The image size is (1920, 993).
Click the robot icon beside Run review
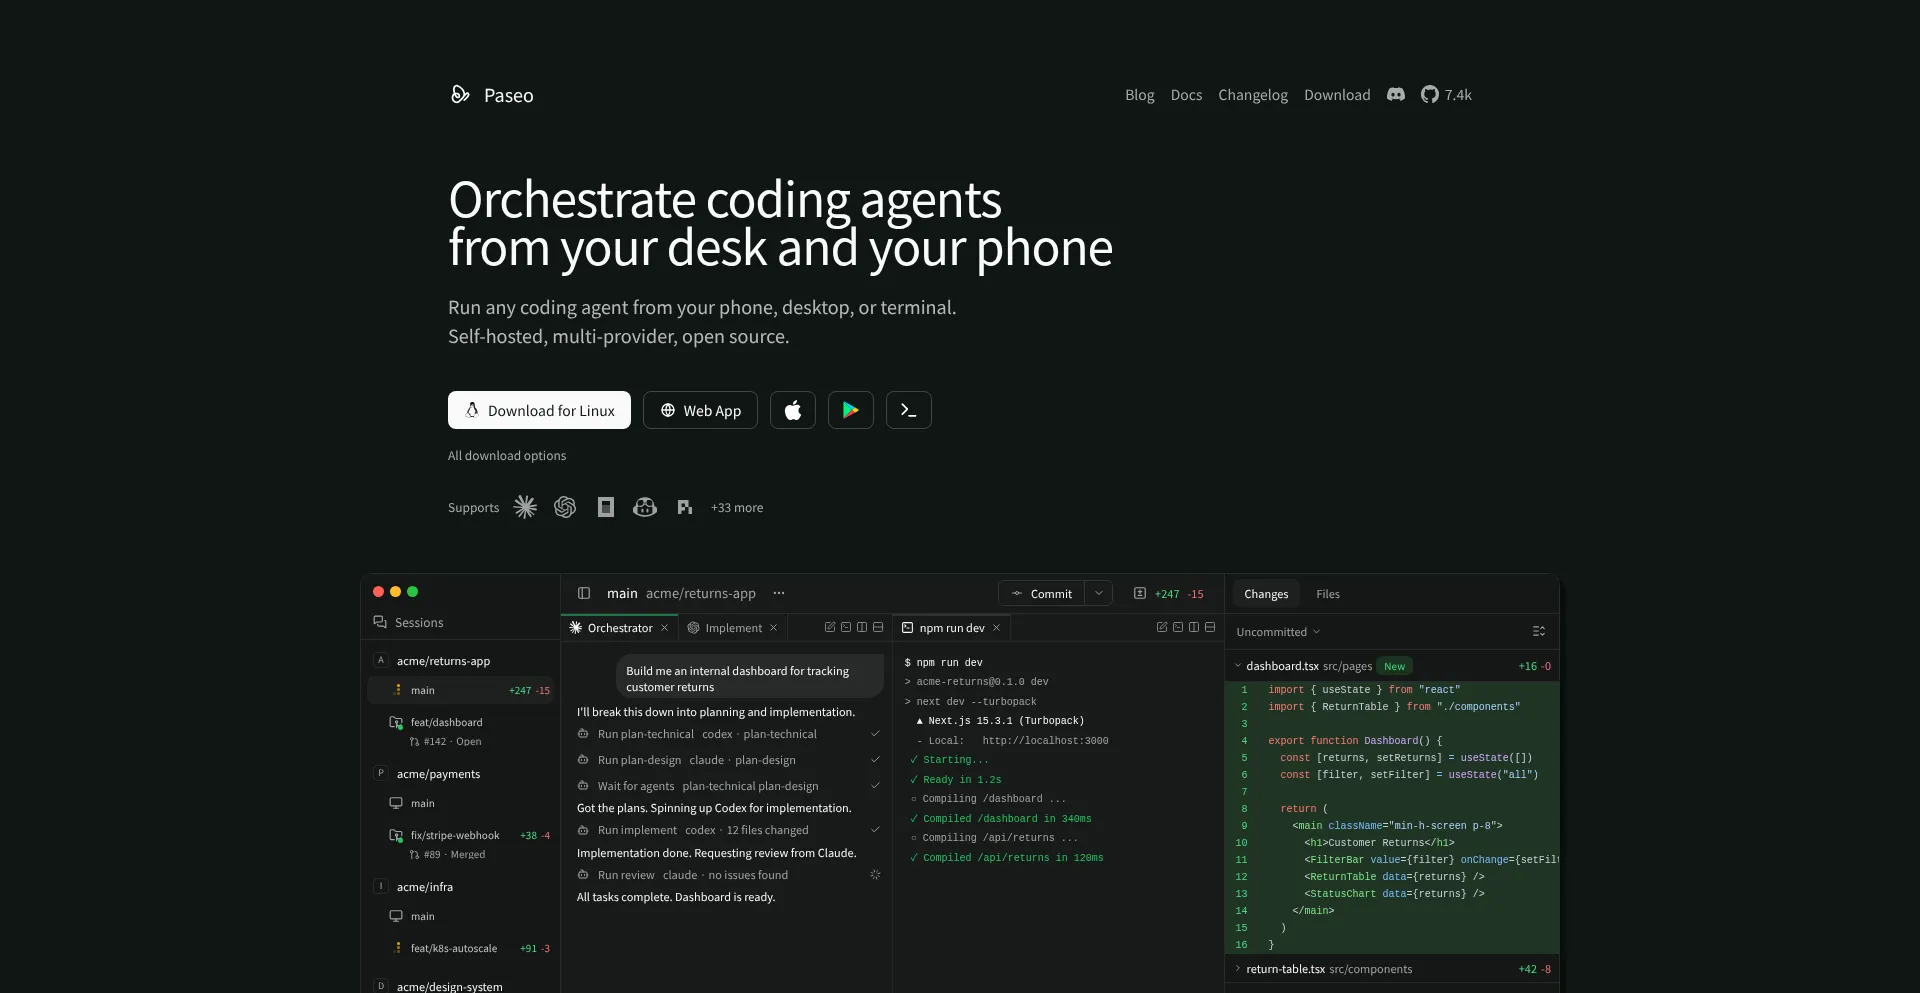point(583,875)
